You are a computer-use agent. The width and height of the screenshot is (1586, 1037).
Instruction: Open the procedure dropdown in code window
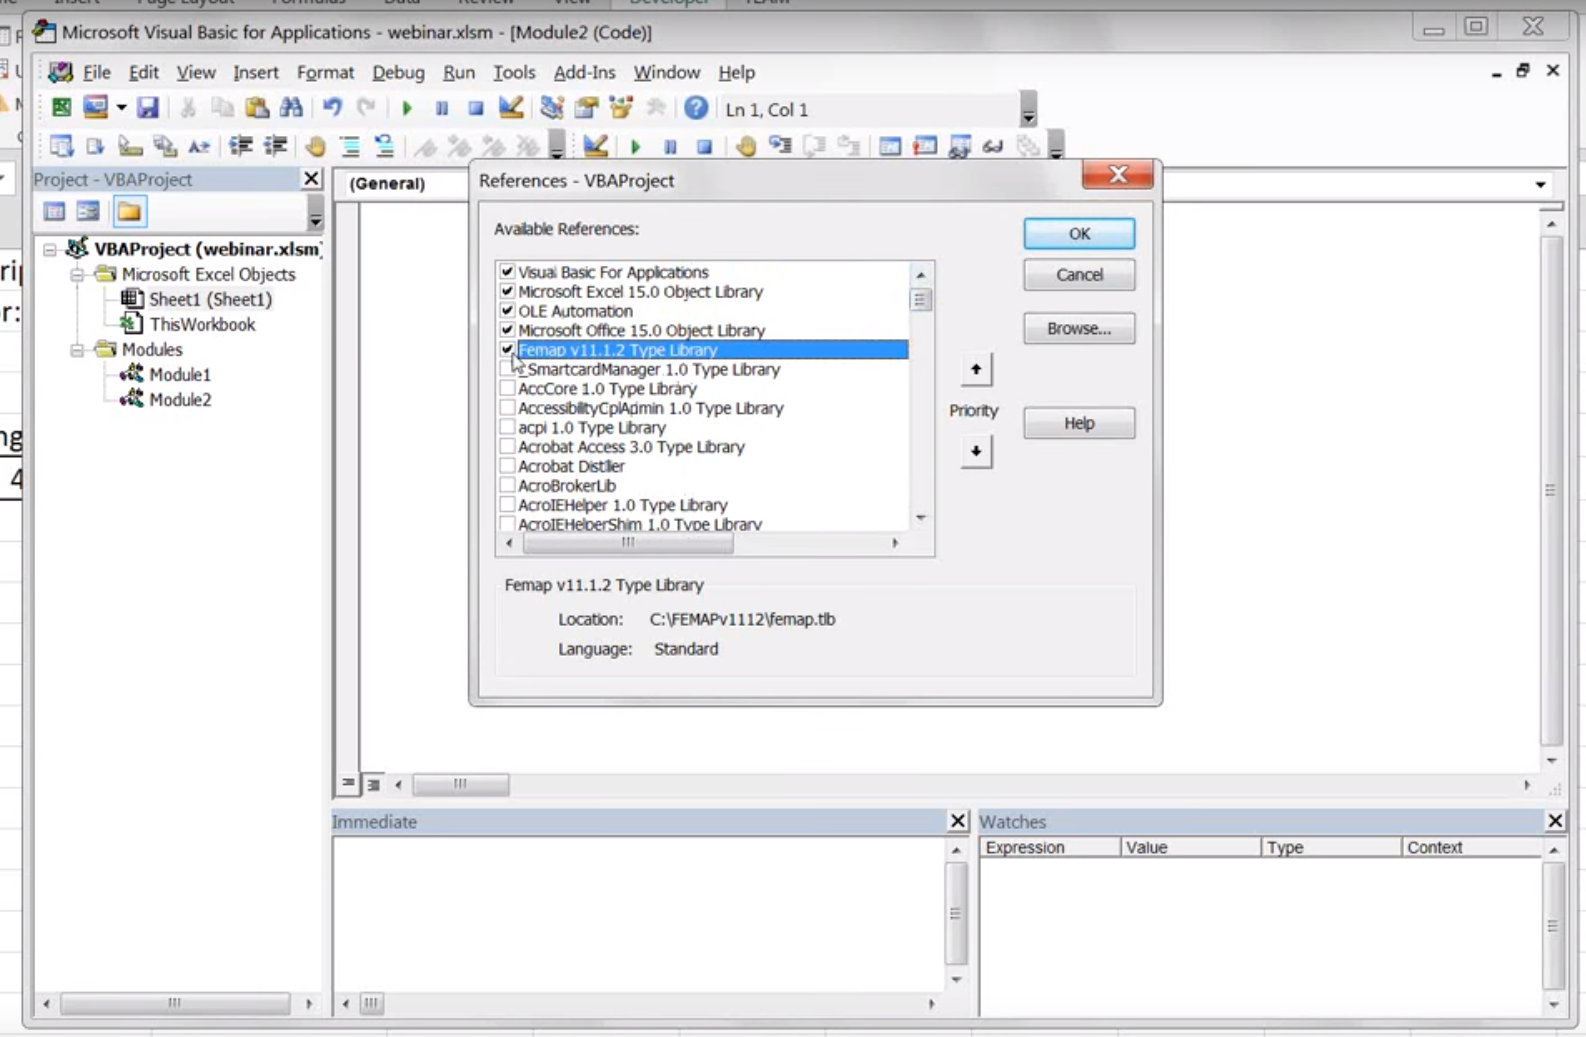click(x=1540, y=184)
